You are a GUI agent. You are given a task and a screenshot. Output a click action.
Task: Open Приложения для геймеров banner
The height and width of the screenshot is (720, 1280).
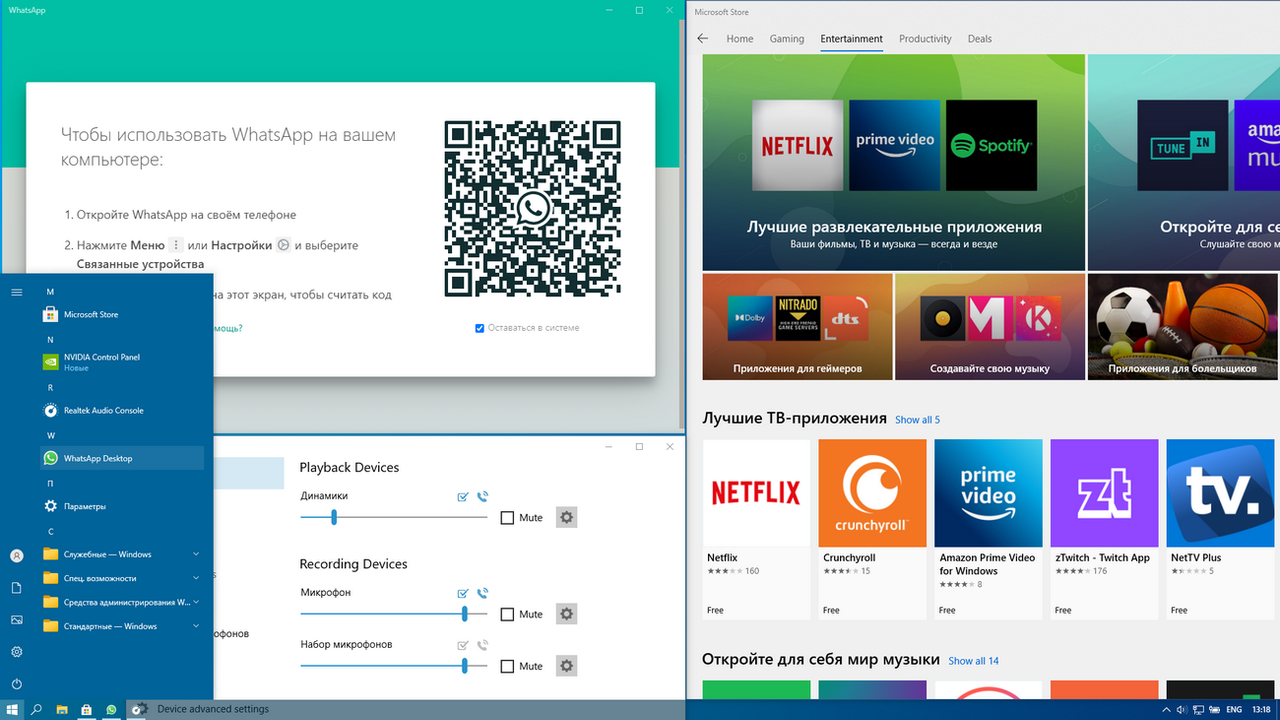pyautogui.click(x=797, y=327)
